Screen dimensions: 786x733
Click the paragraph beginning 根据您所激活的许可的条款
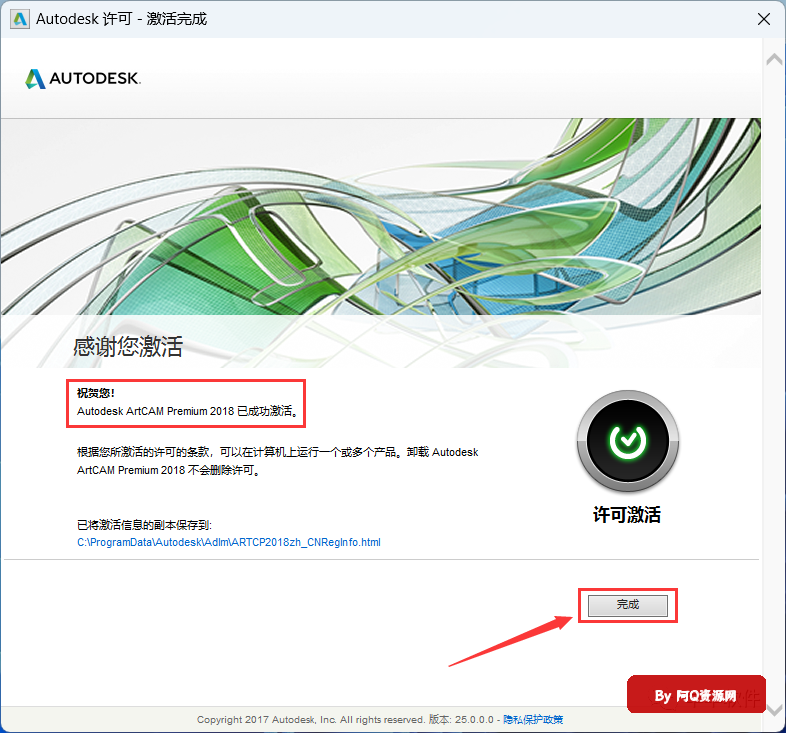277,461
